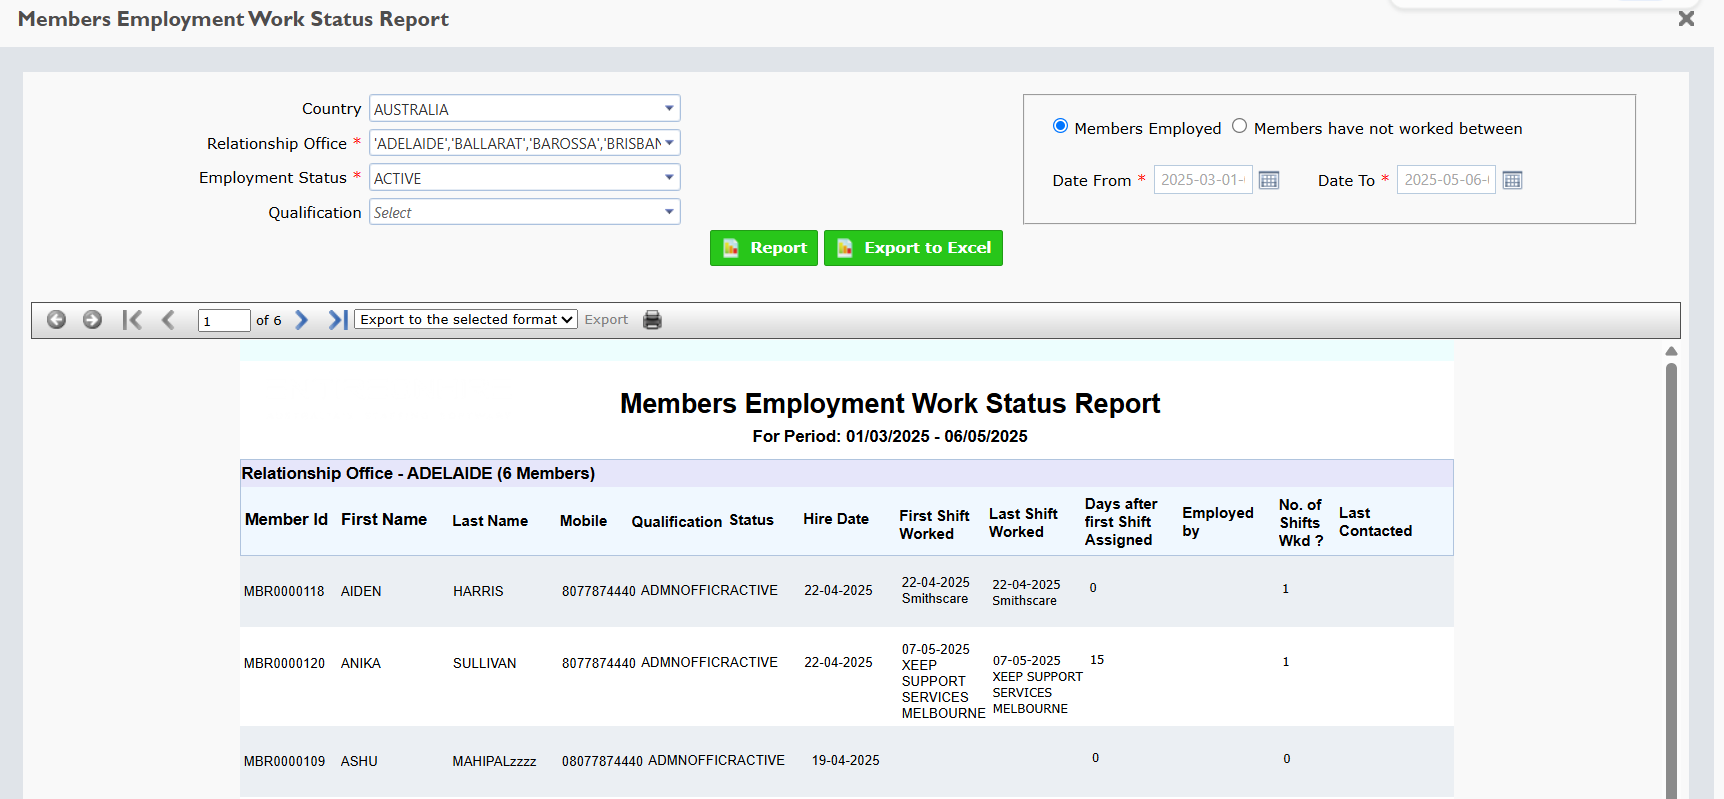Open Date From calendar picker

[1269, 180]
